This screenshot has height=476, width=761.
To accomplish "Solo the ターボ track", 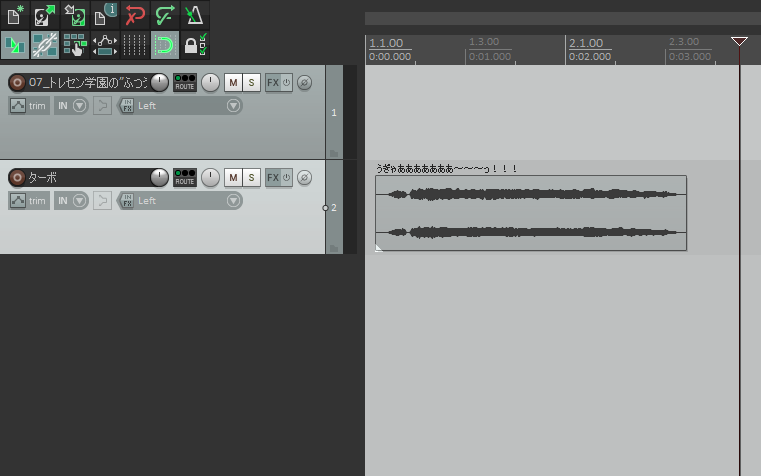I will tap(251, 178).
